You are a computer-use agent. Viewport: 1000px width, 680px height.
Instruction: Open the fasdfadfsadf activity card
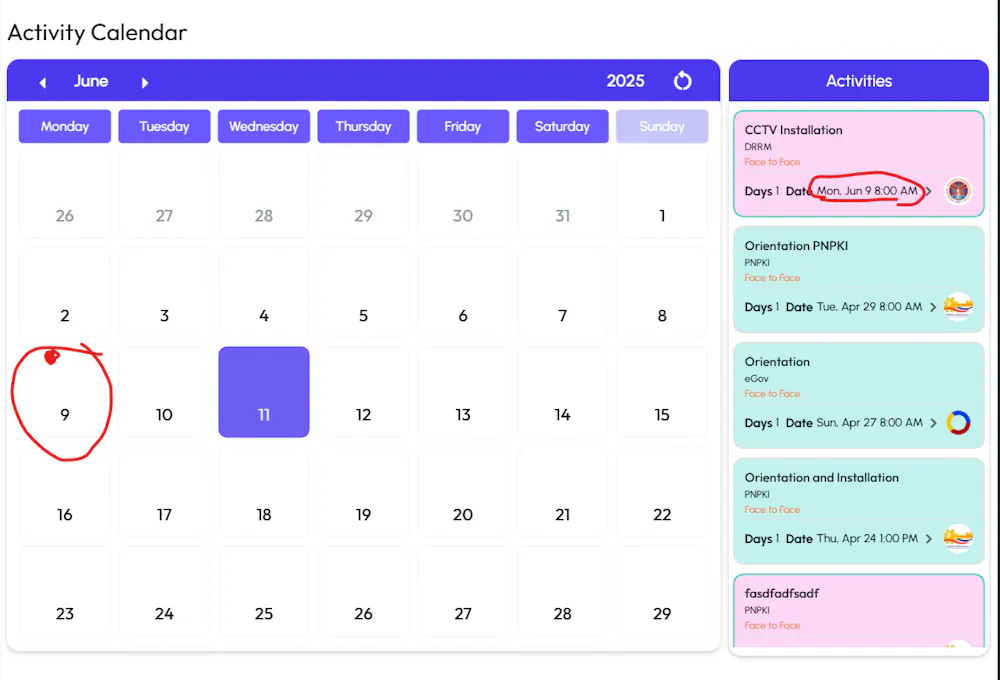[x=858, y=611]
